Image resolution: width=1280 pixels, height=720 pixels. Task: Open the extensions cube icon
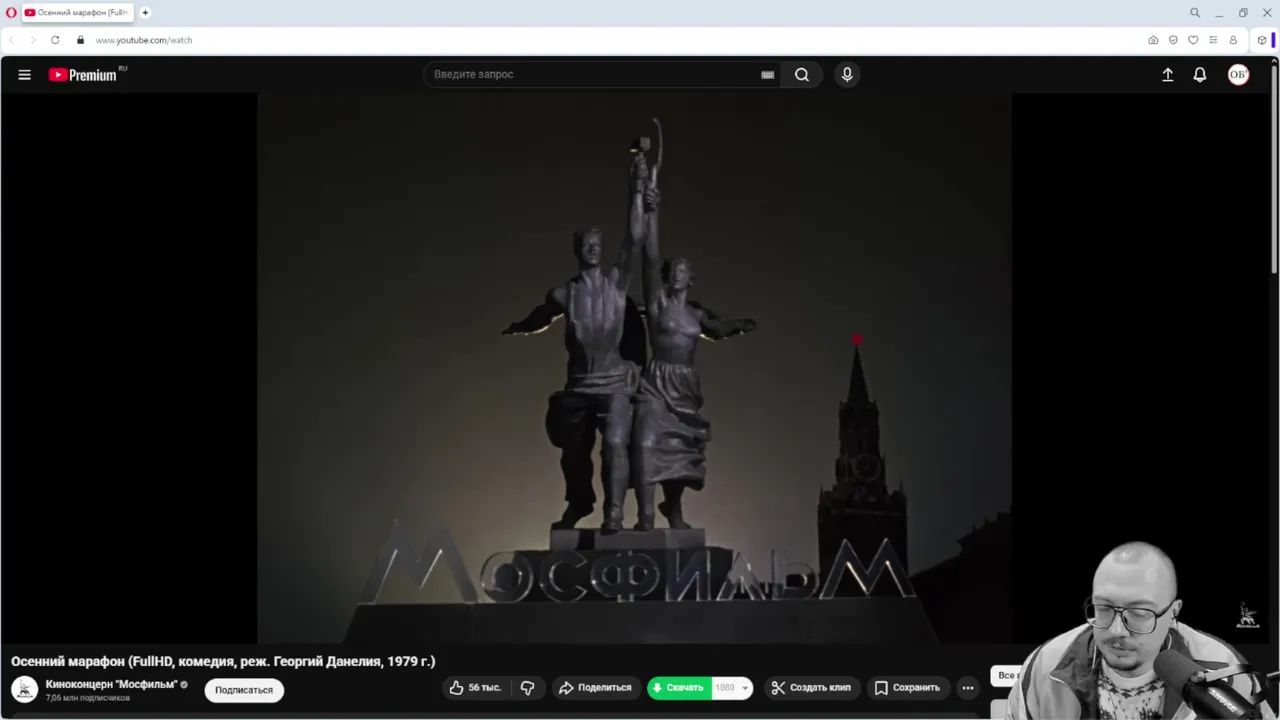(x=1262, y=40)
